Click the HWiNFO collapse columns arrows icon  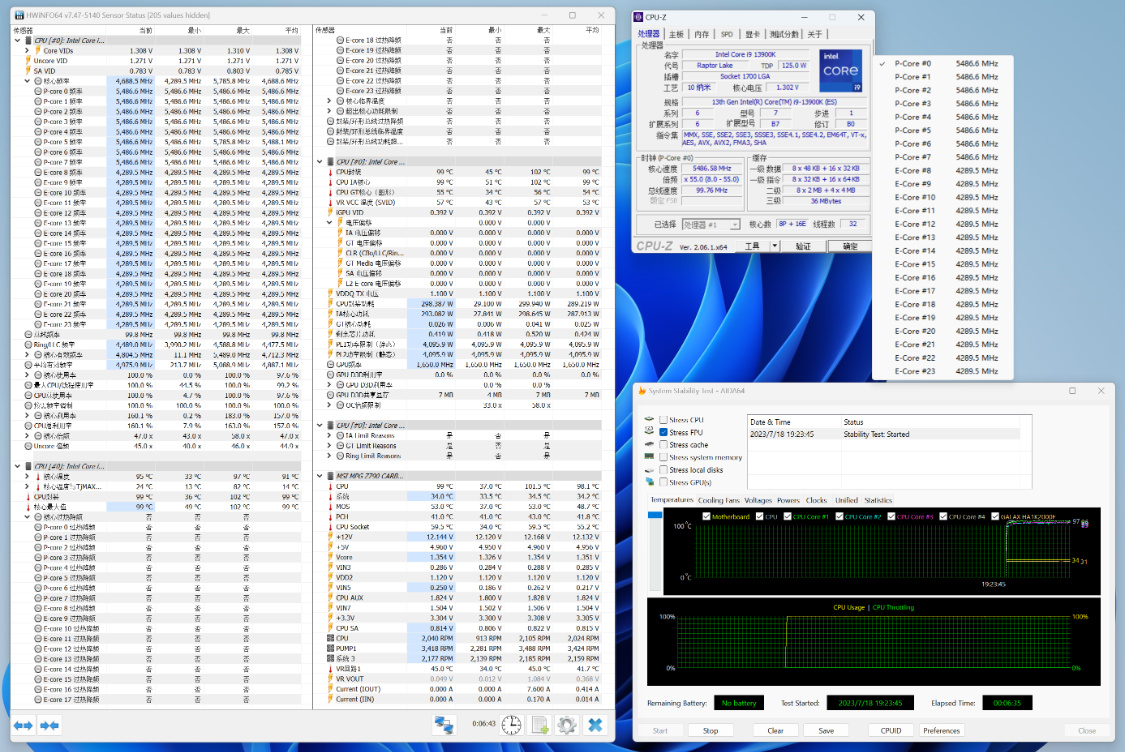(x=48, y=725)
